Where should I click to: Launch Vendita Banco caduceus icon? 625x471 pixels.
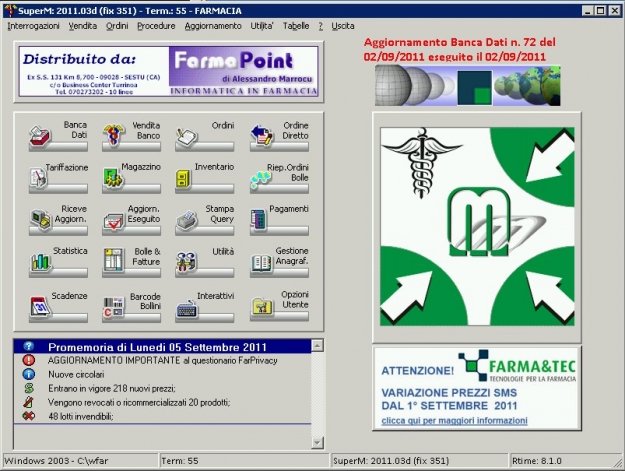pyautogui.click(x=114, y=136)
